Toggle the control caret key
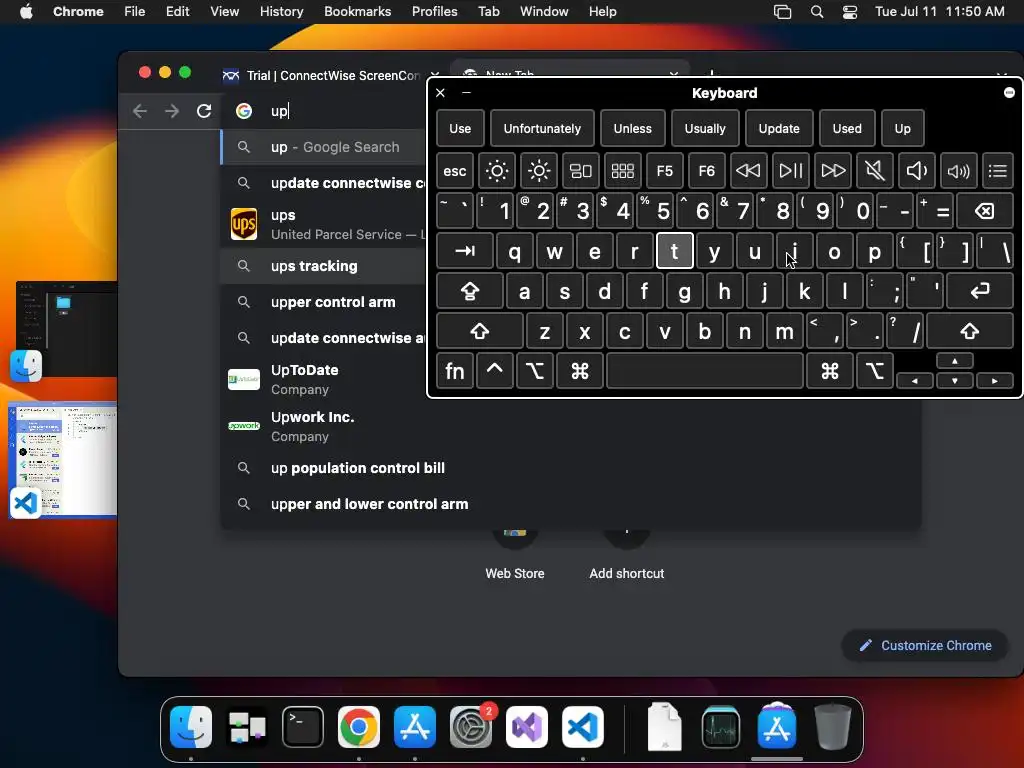 click(x=494, y=371)
